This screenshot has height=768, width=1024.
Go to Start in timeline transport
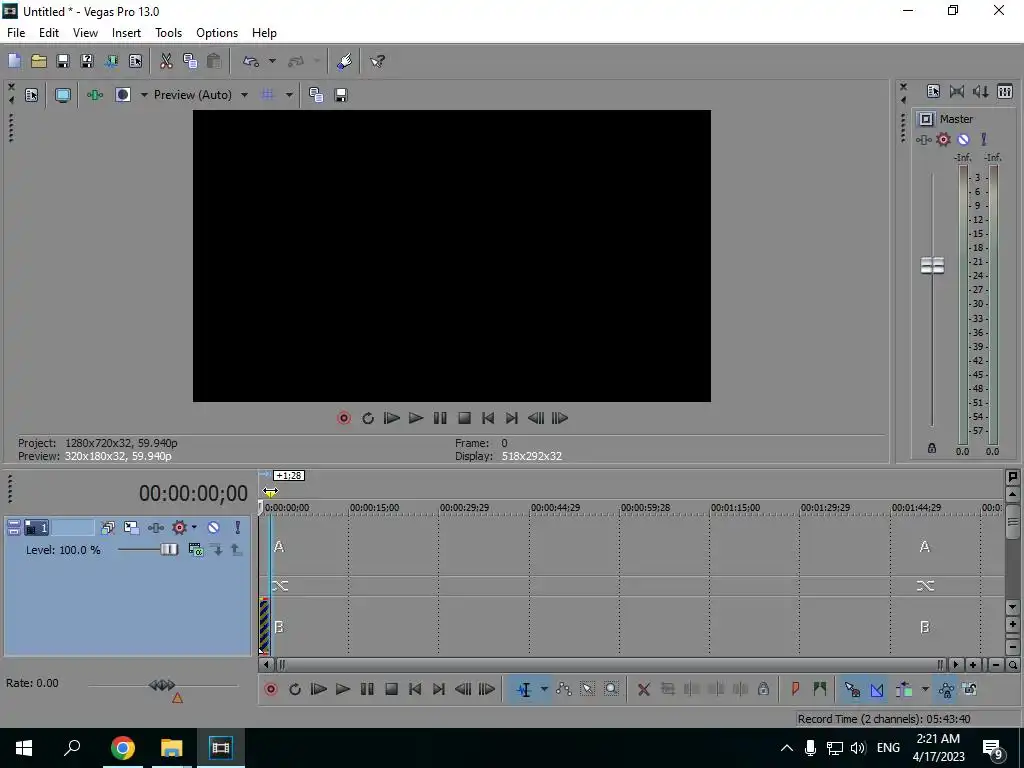tap(415, 689)
